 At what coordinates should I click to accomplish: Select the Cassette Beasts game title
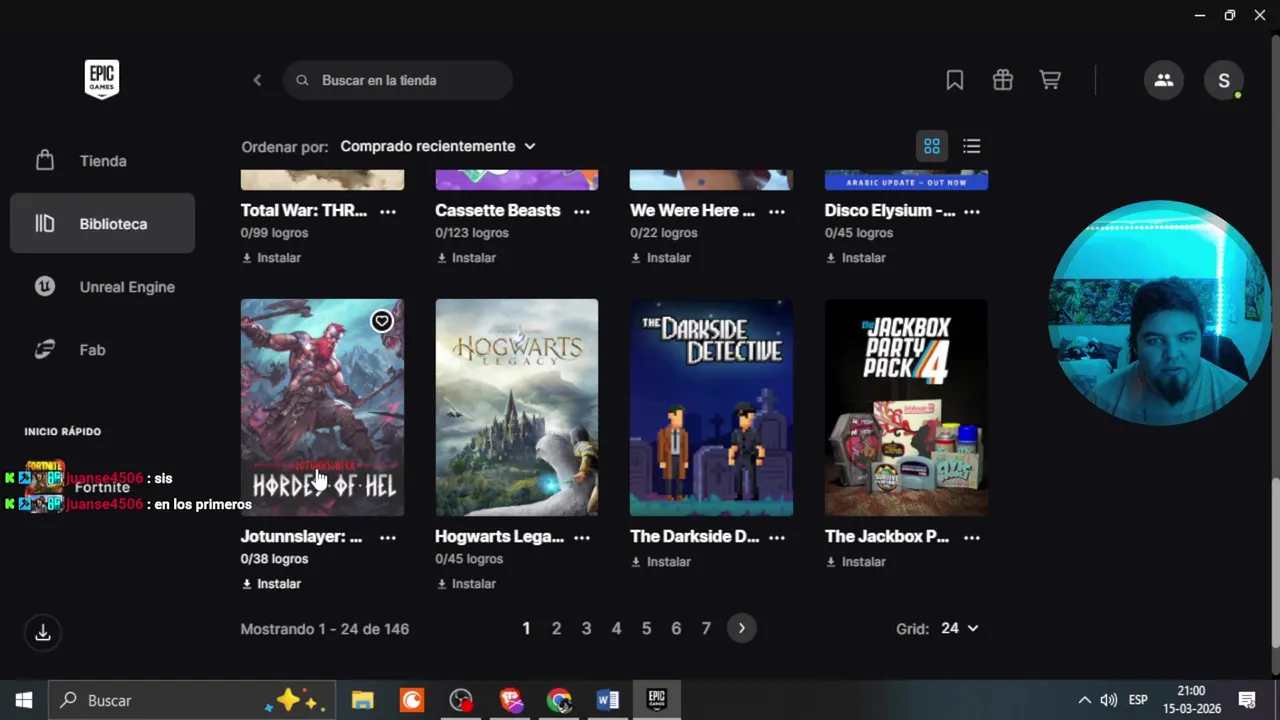click(x=498, y=211)
